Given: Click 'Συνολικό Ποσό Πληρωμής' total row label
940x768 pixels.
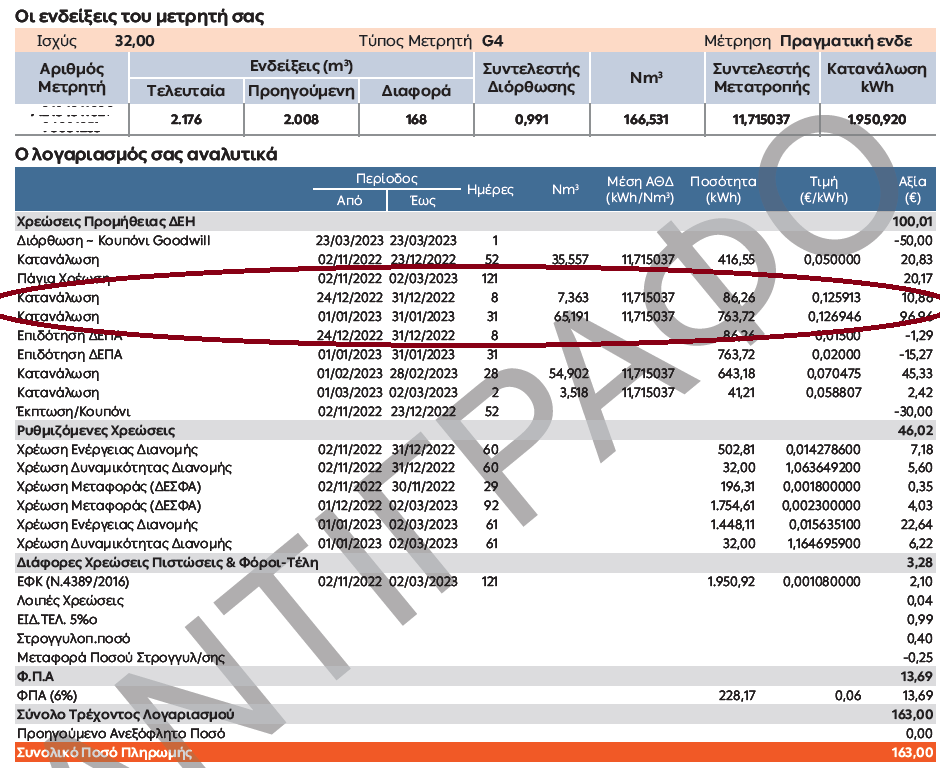Looking at the screenshot, I should (104, 753).
